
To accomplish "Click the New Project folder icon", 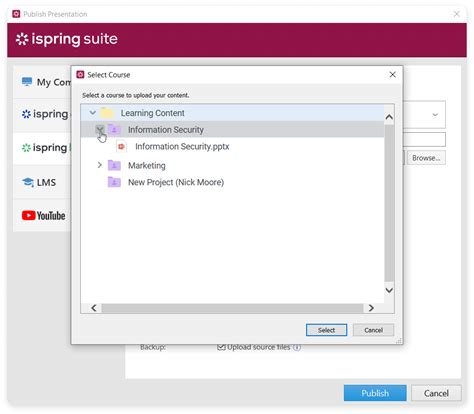I will [114, 182].
